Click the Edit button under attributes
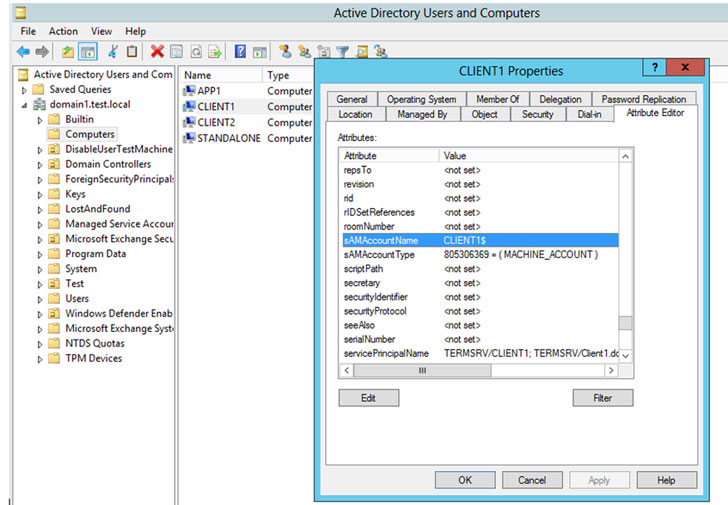 [368, 397]
